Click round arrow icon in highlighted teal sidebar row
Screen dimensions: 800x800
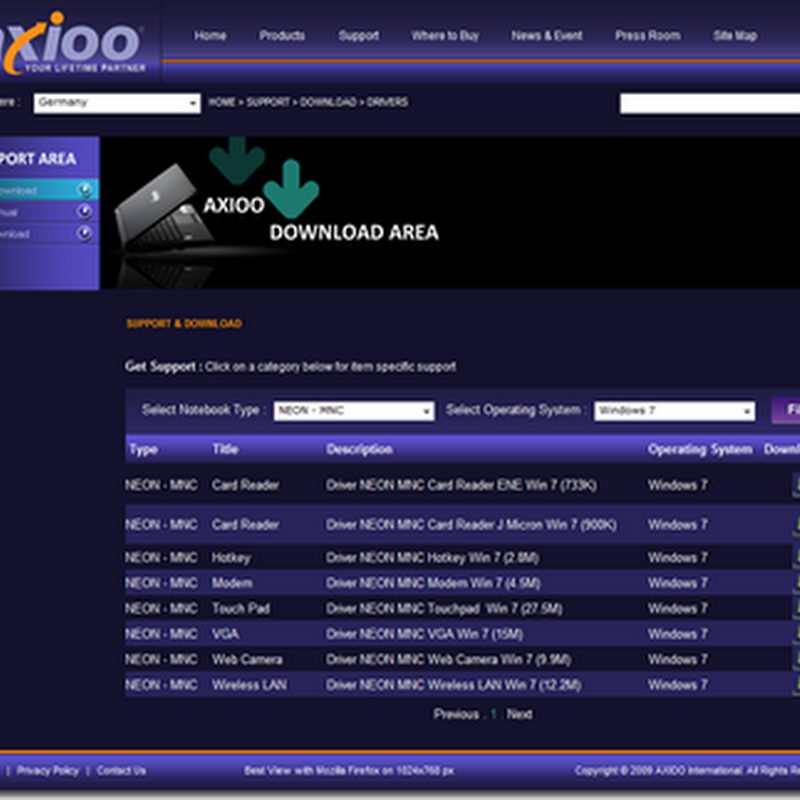coord(84,190)
